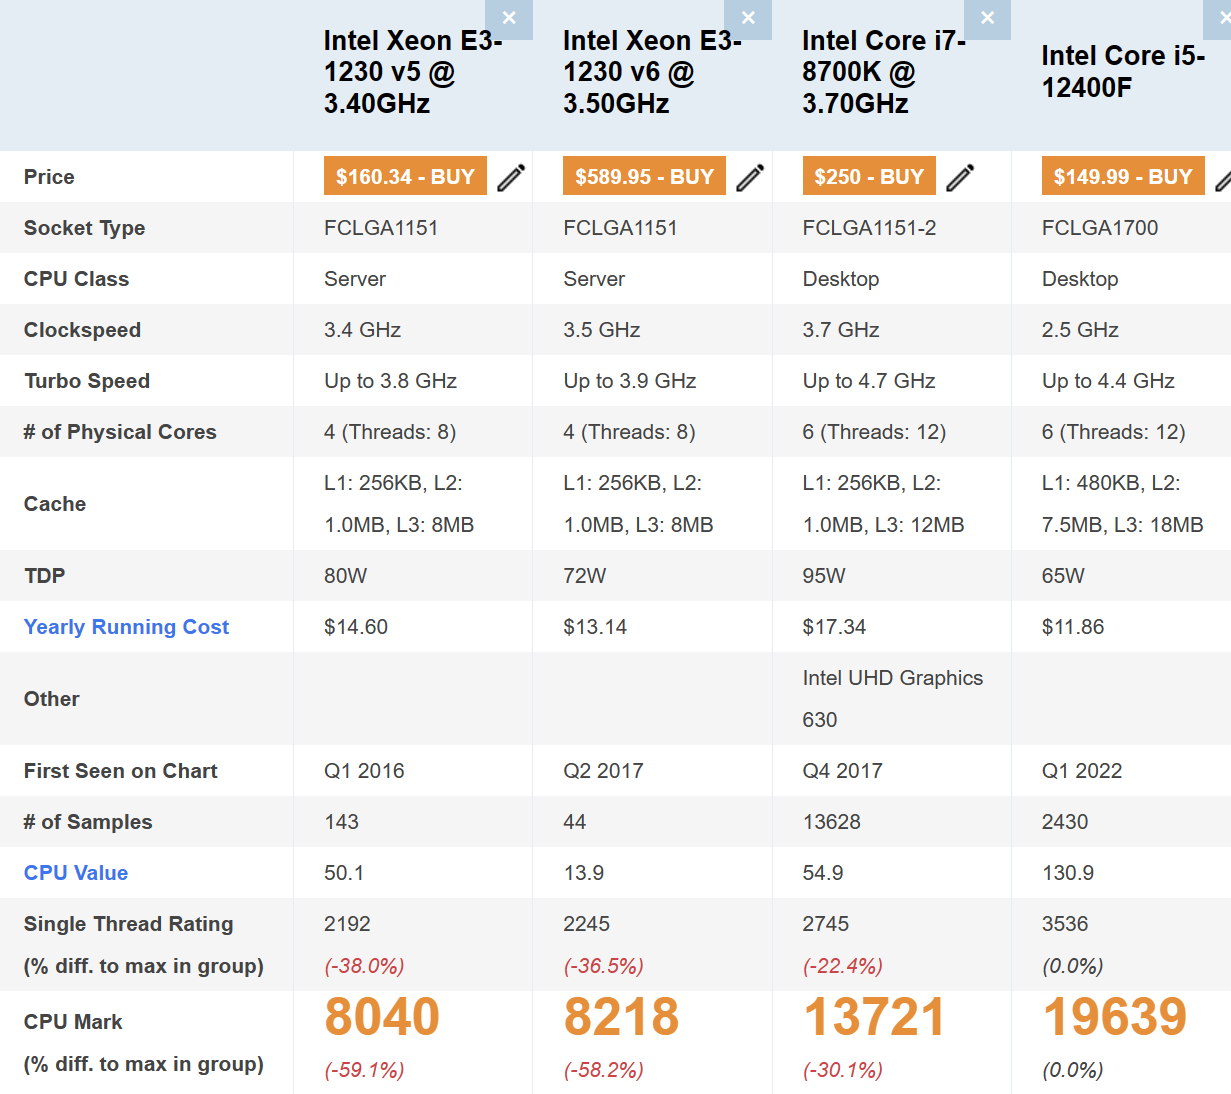Click the 13721 CPU Mark score

point(874,1017)
